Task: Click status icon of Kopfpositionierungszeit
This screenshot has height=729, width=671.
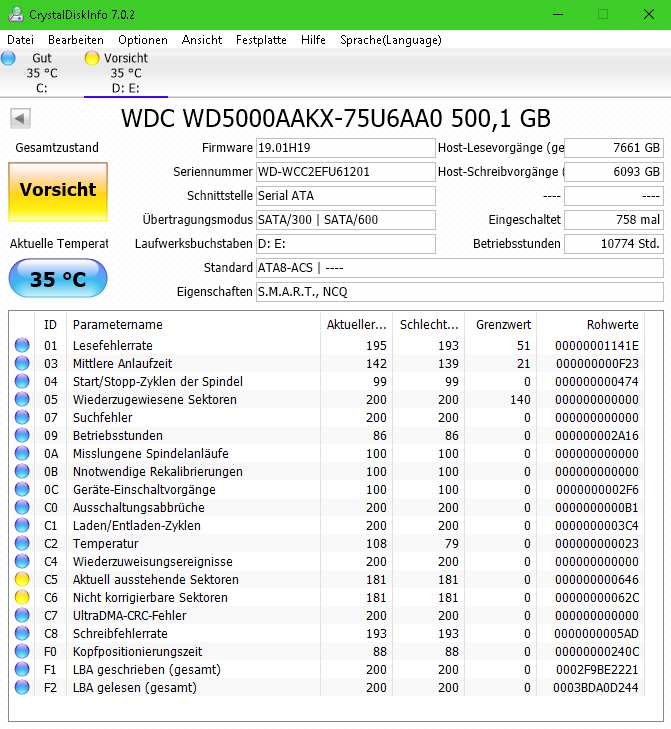Action: (22, 651)
